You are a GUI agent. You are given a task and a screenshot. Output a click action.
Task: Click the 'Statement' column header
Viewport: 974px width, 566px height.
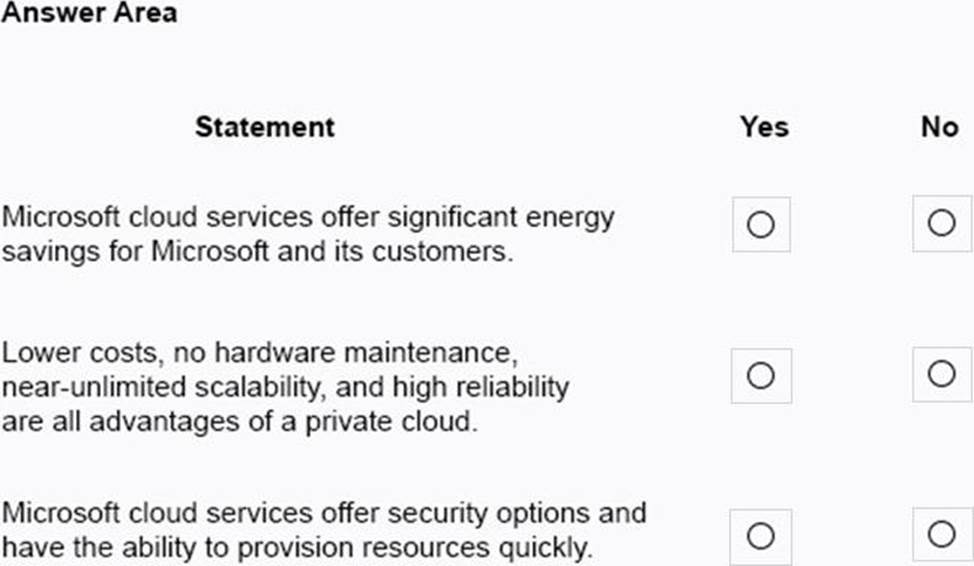point(264,127)
